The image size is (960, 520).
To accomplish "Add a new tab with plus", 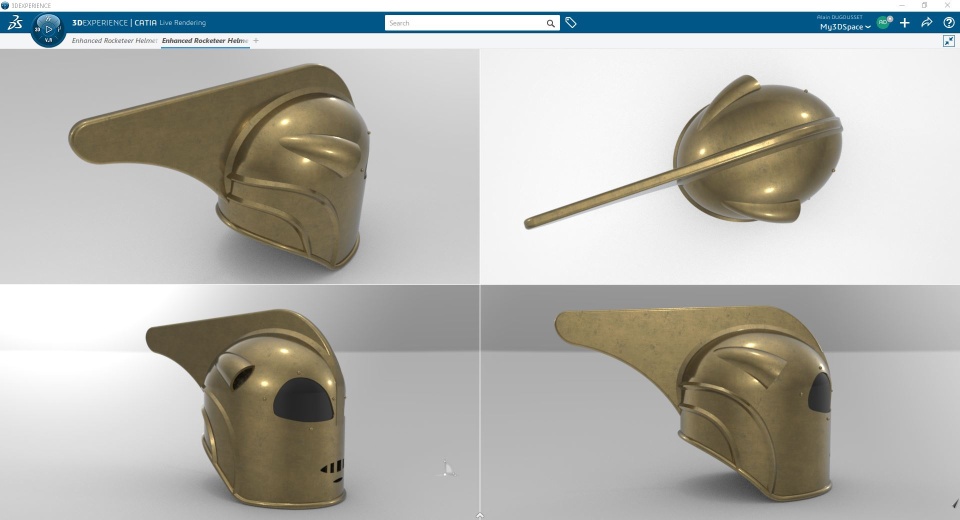I will pyautogui.click(x=256, y=40).
